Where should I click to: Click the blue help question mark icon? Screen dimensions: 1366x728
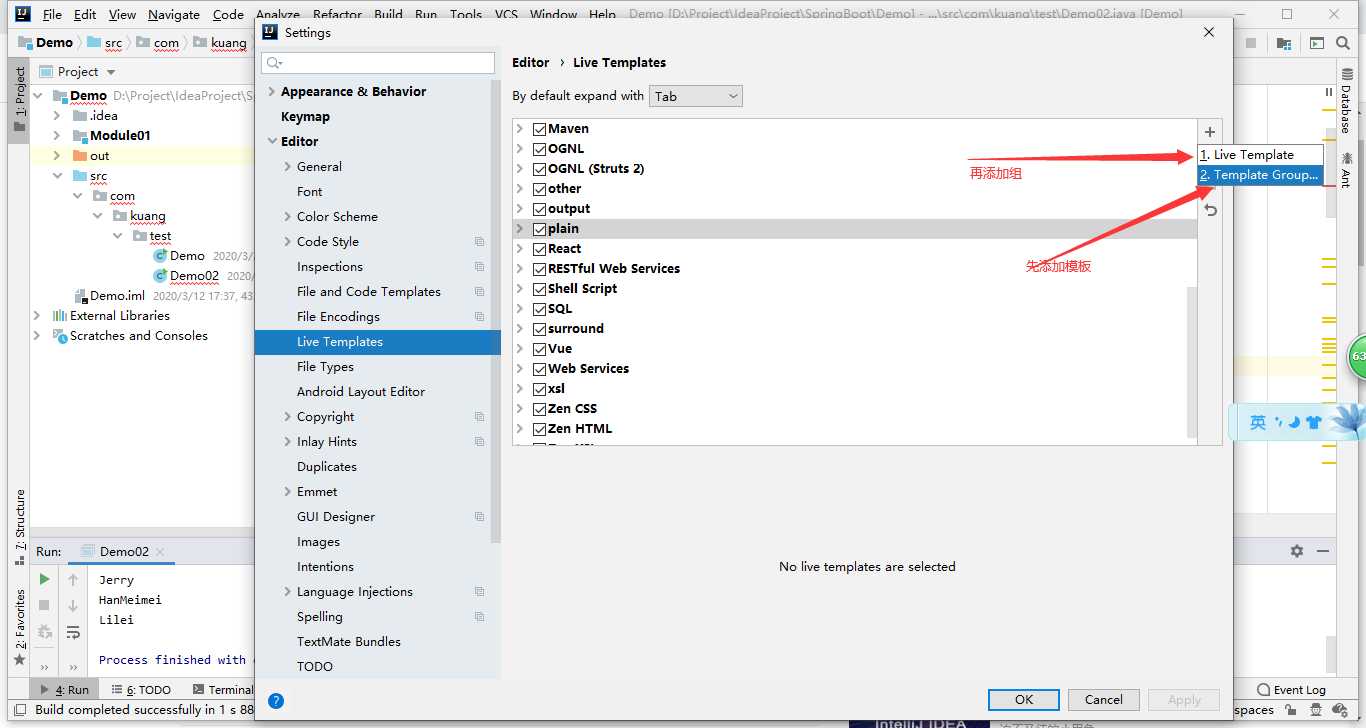pos(276,701)
